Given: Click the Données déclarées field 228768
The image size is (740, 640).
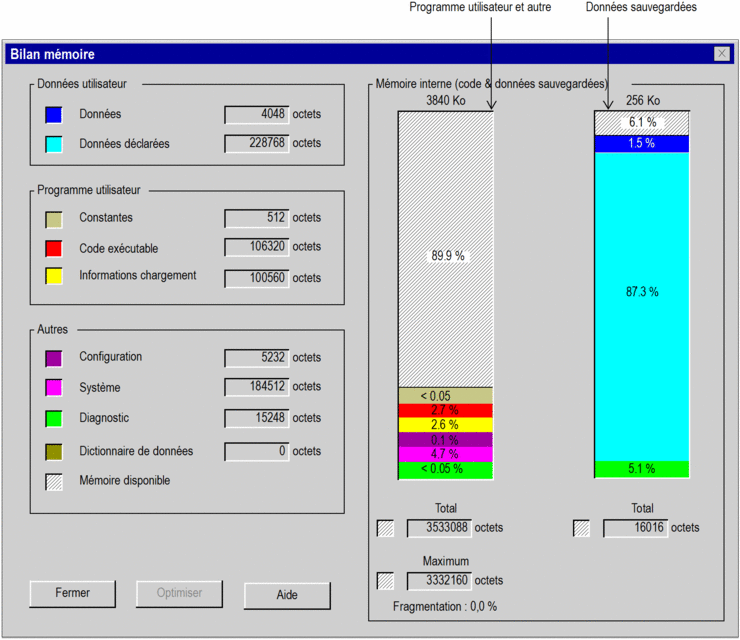Looking at the screenshot, I should coord(257,143).
